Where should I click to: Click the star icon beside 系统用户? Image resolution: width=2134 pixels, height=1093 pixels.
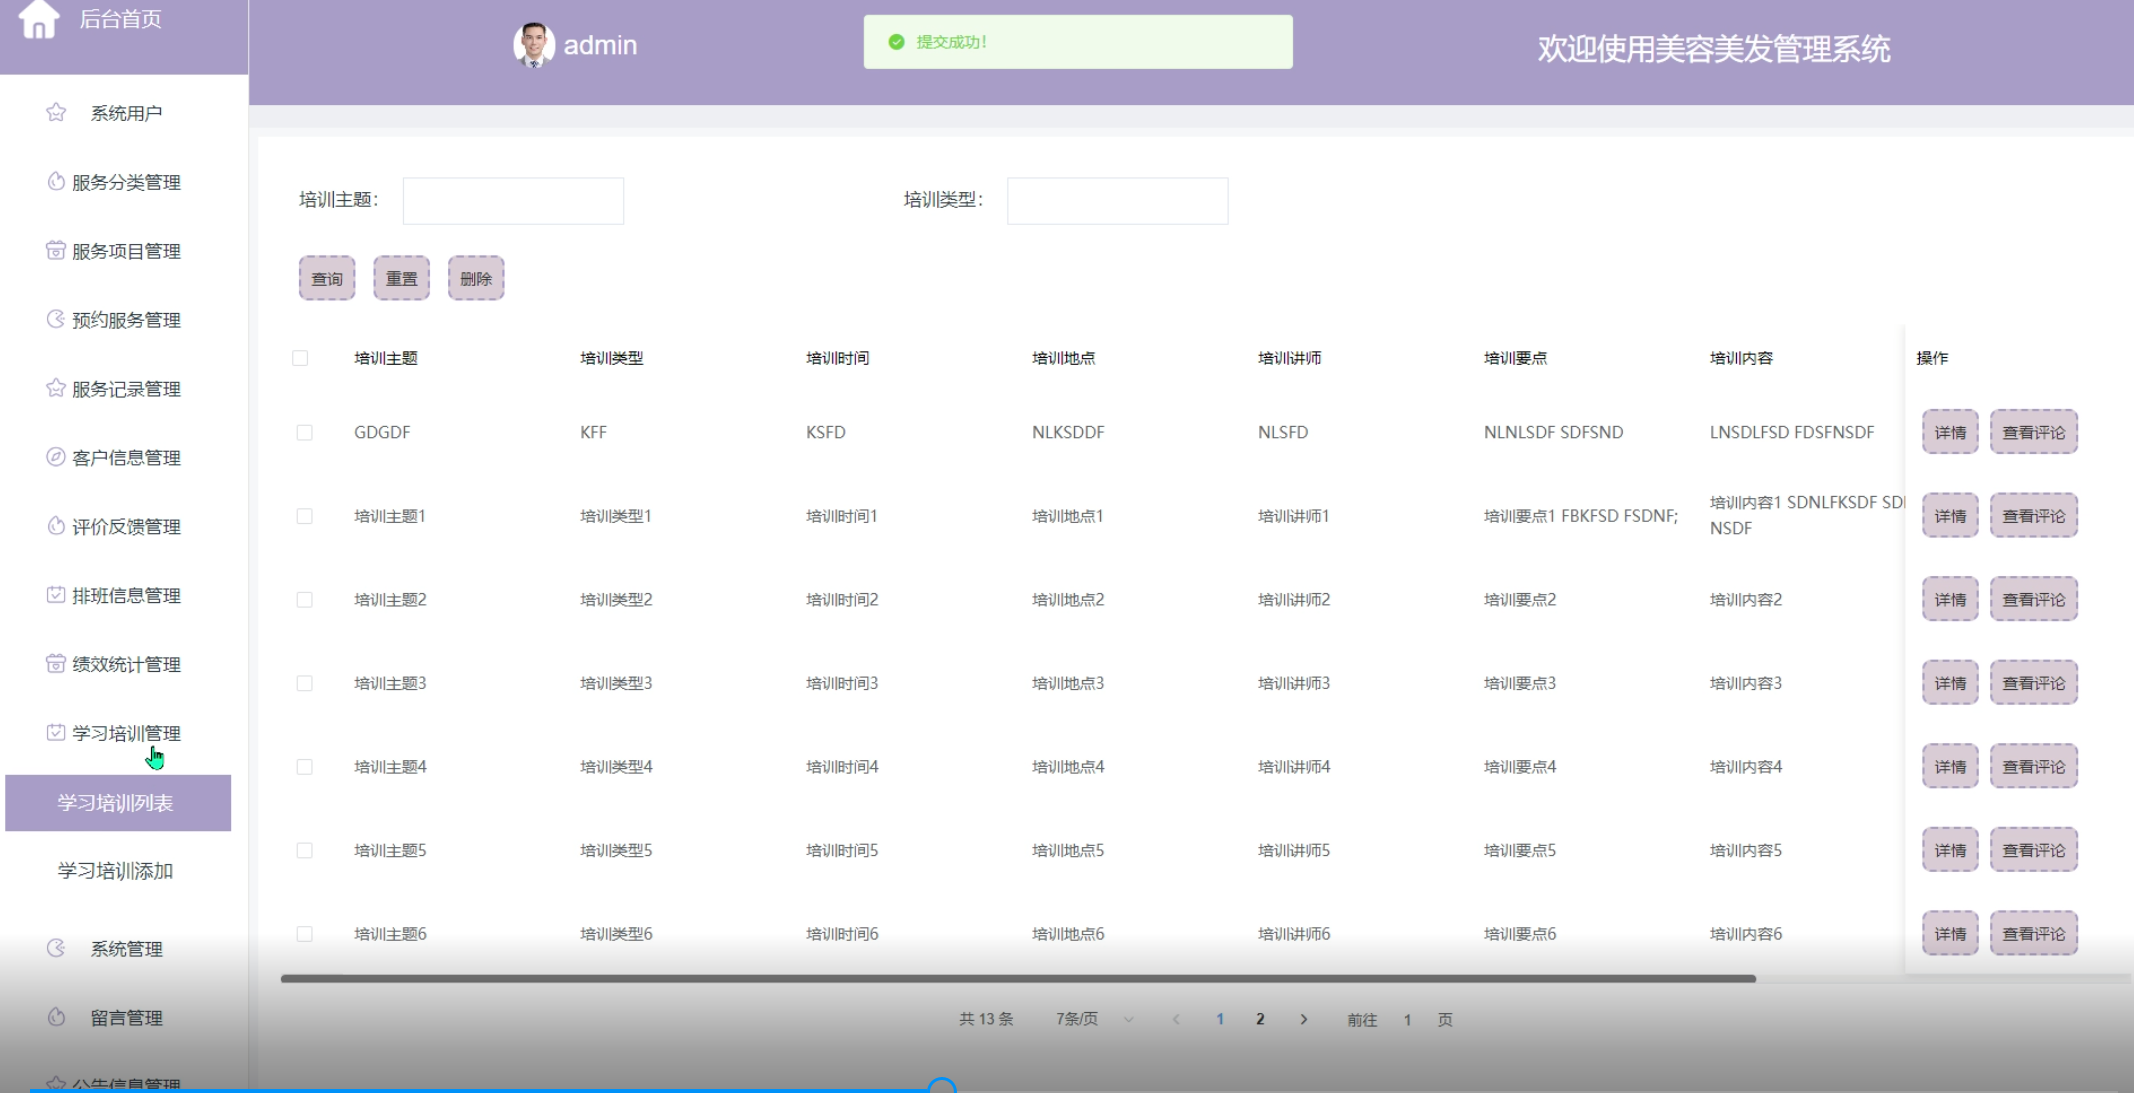(x=56, y=113)
